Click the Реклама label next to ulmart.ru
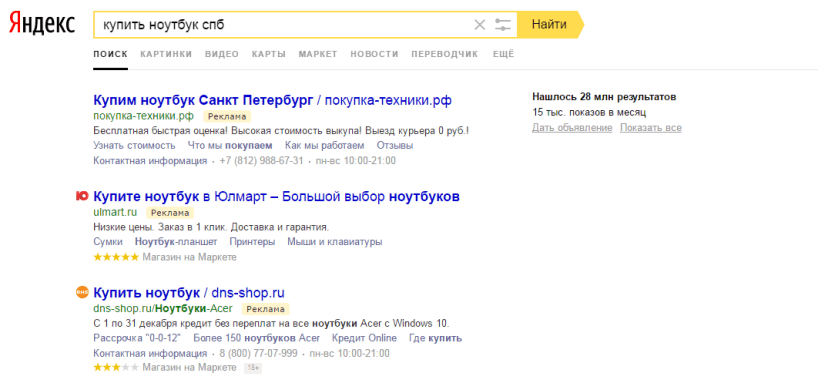The width and height of the screenshot is (818, 383). pyautogui.click(x=170, y=212)
